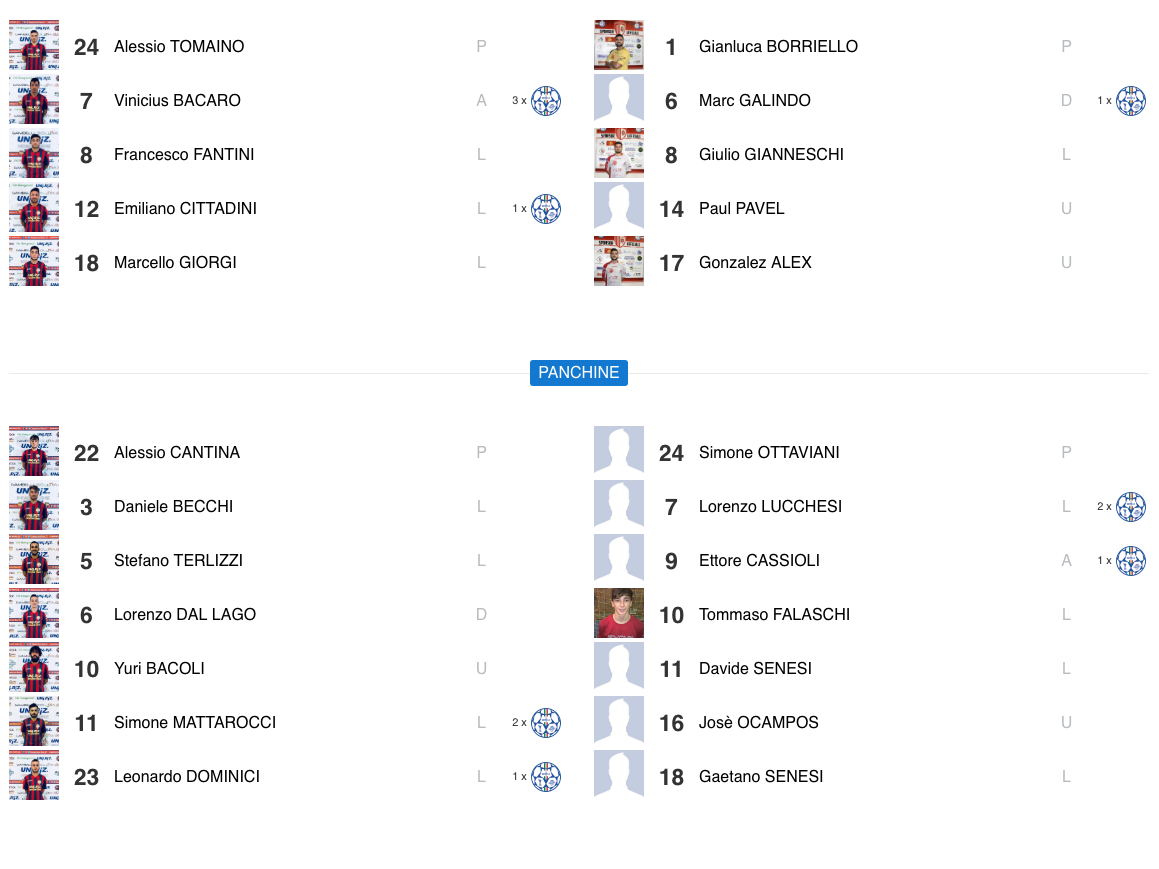Open Alessio TOMAINO player photo

(x=34, y=46)
